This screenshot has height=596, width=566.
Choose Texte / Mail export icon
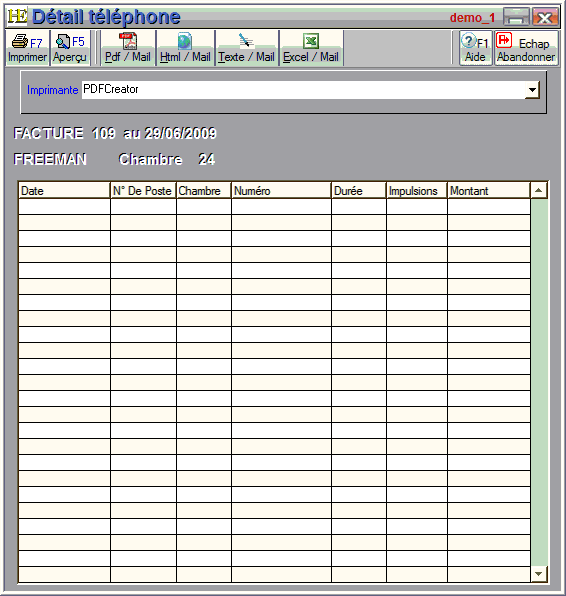point(246,41)
